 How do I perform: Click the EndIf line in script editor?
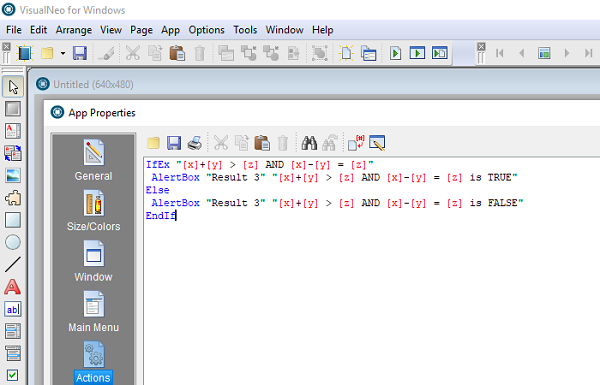click(x=160, y=215)
